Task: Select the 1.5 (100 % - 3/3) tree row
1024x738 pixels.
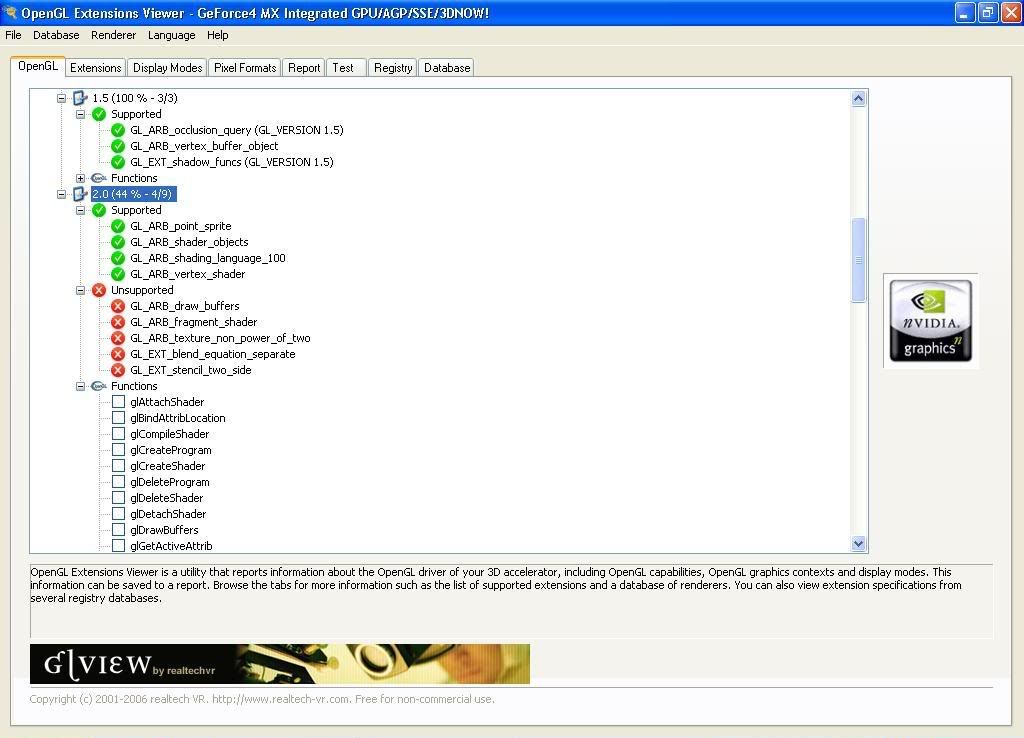Action: [x=135, y=98]
